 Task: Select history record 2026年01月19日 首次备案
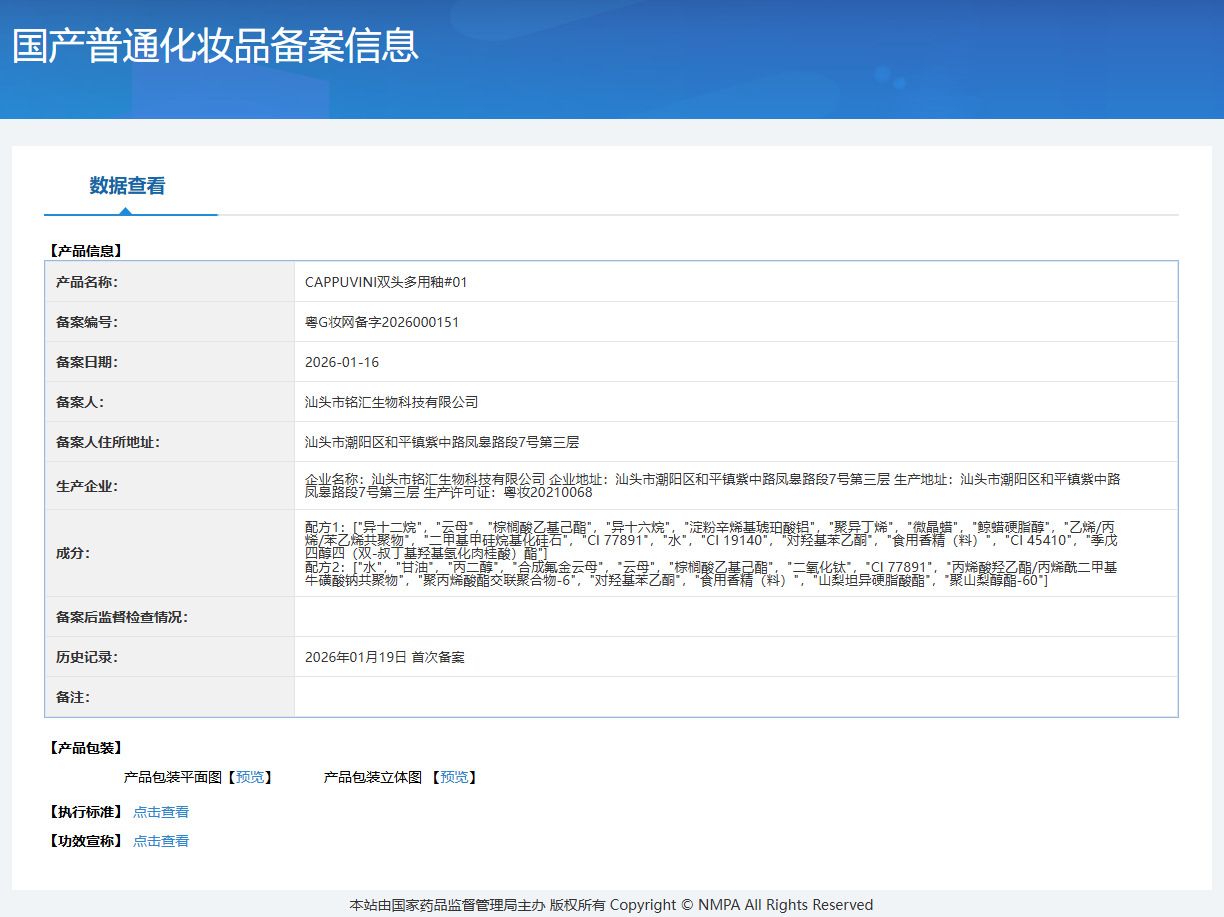point(385,657)
